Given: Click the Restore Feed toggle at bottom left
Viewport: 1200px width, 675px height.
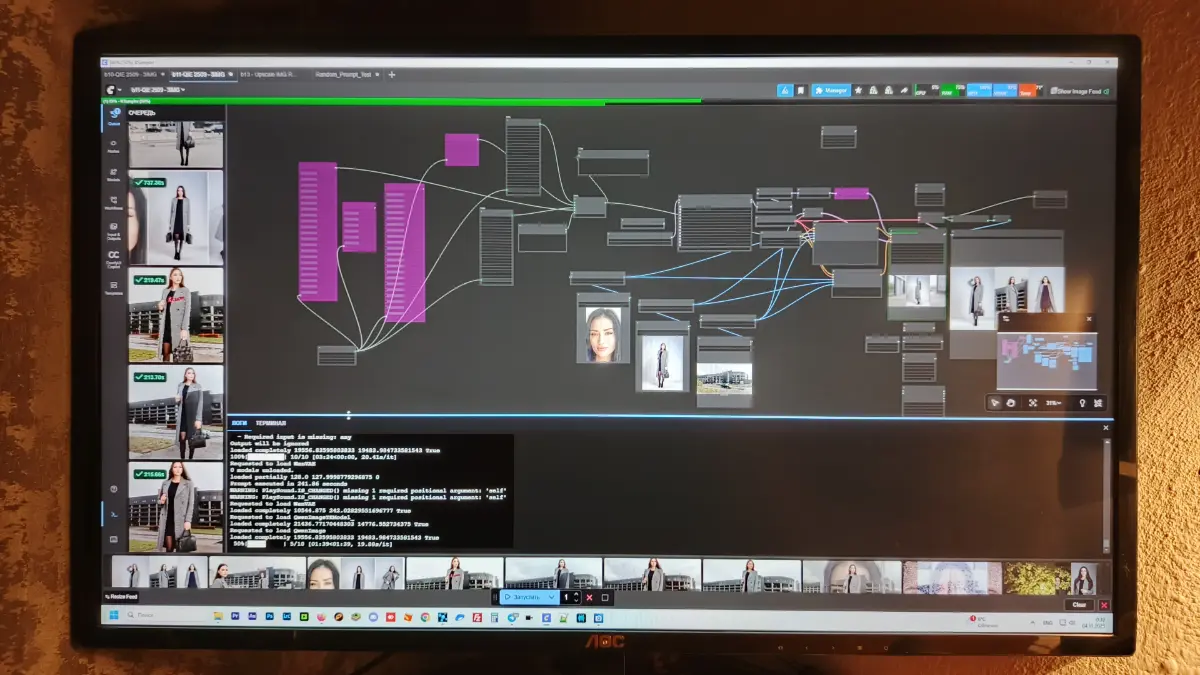Looking at the screenshot, I should 120,597.
